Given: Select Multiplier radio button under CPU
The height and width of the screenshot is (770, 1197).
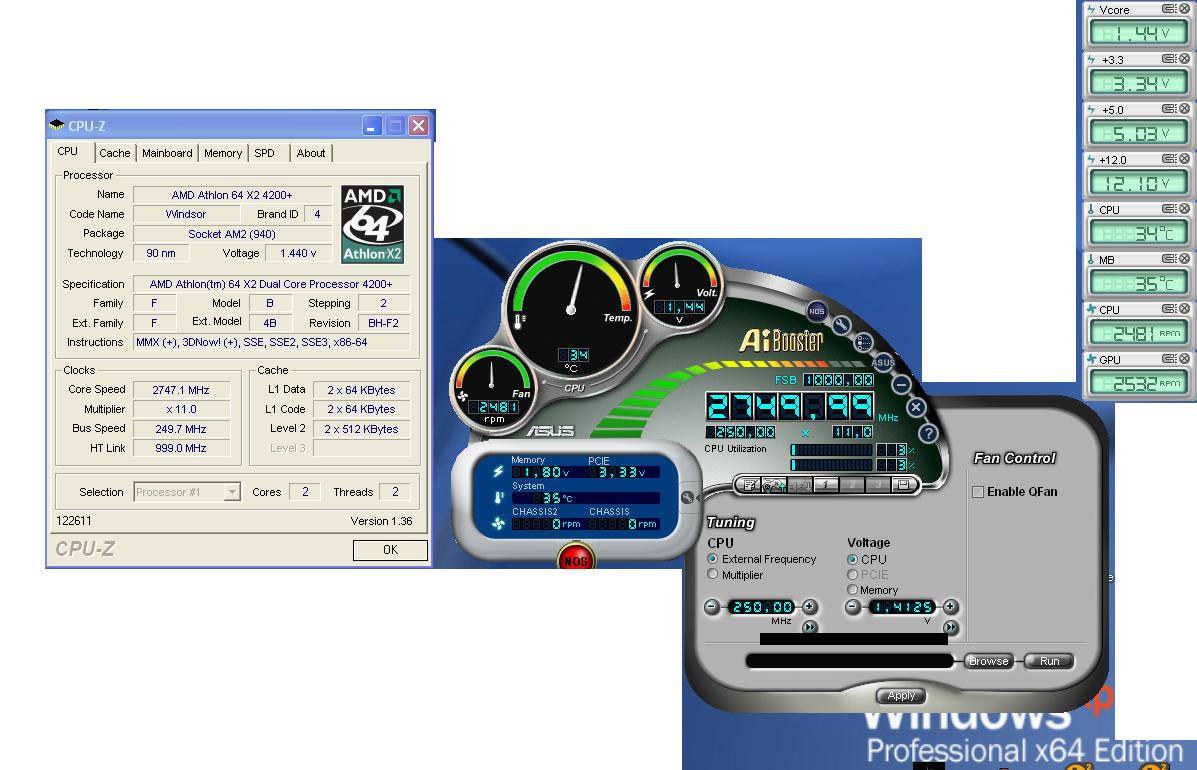Looking at the screenshot, I should (x=712, y=574).
